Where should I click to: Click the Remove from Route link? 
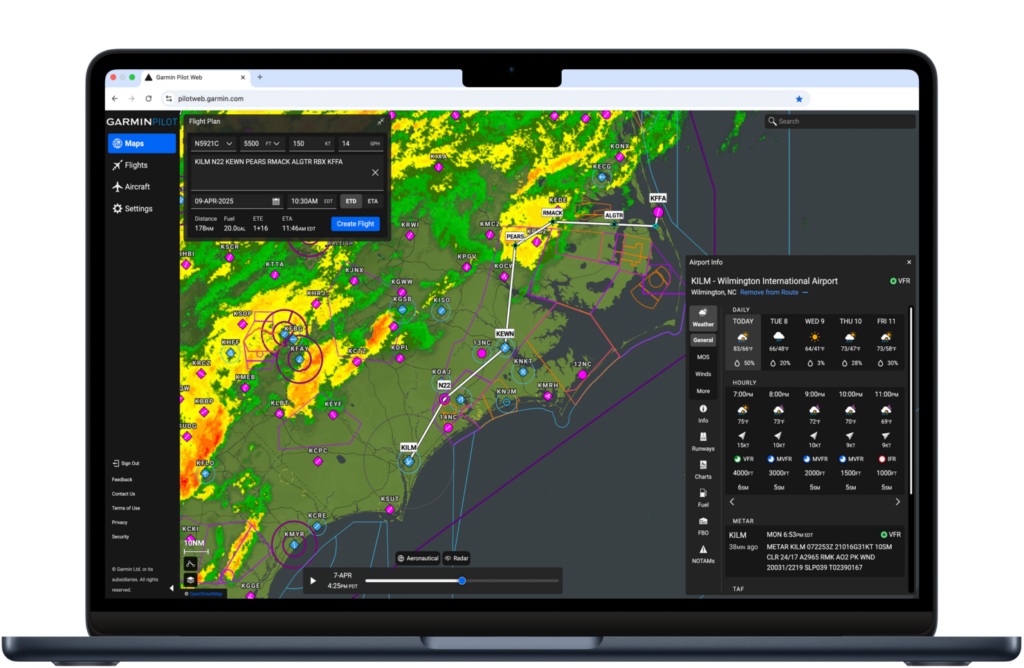(x=769, y=293)
